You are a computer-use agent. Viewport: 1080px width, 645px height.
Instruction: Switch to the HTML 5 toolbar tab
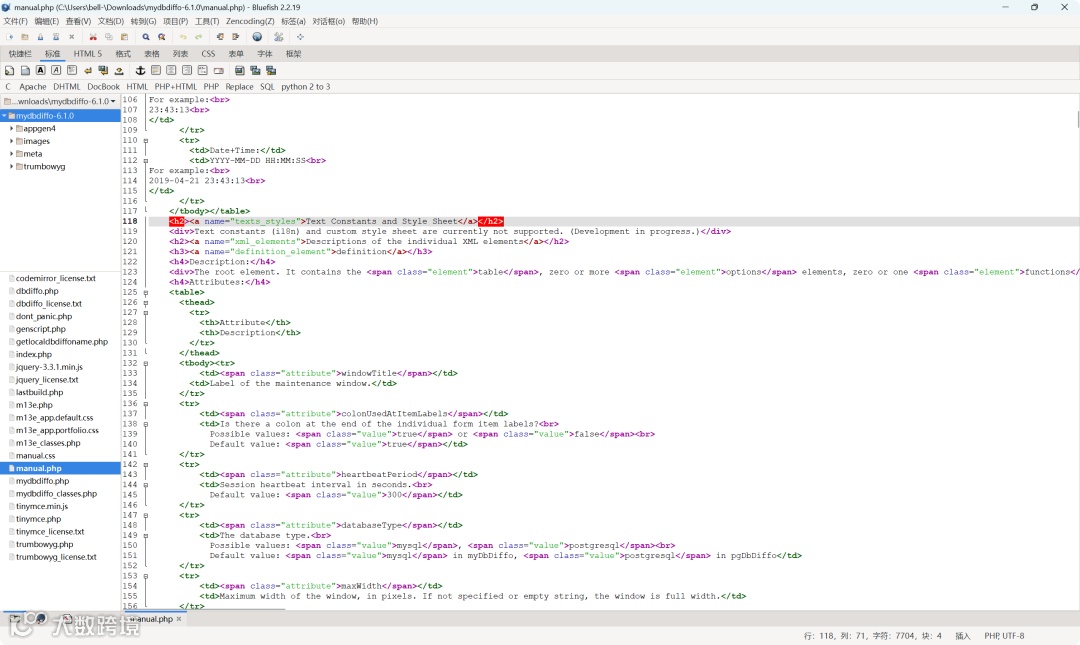point(87,54)
